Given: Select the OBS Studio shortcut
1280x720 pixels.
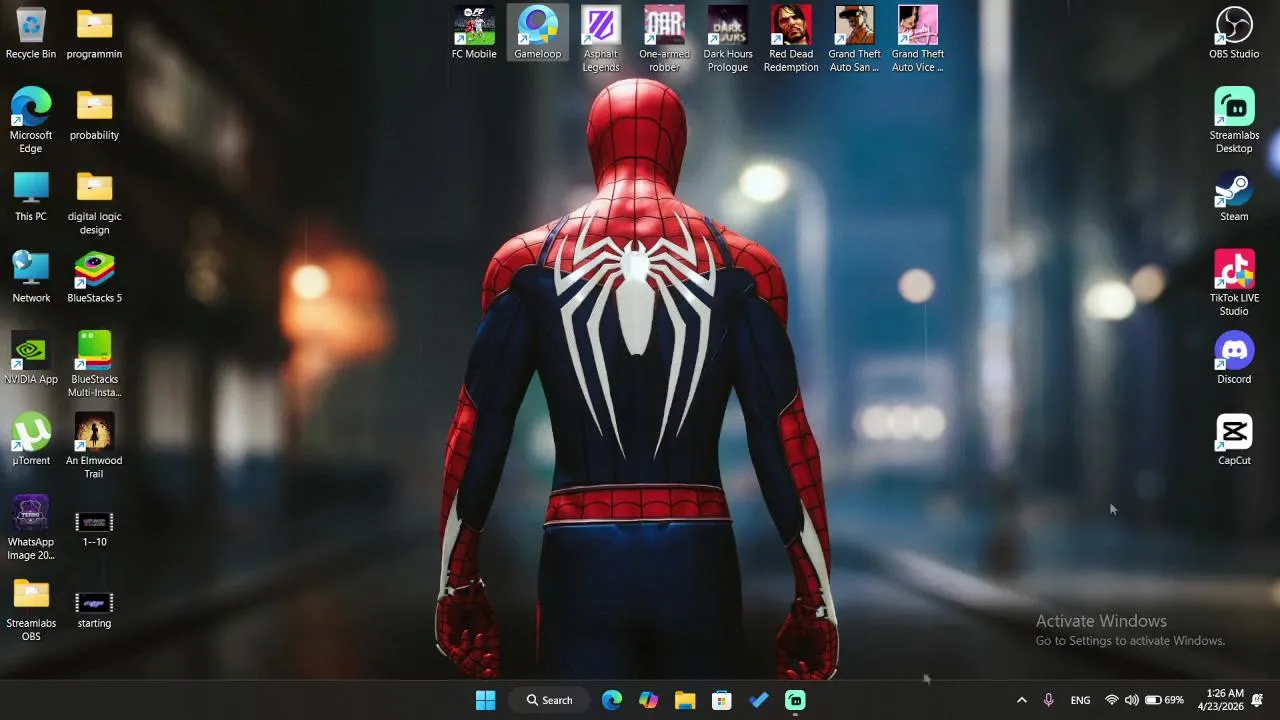Looking at the screenshot, I should pyautogui.click(x=1234, y=33).
